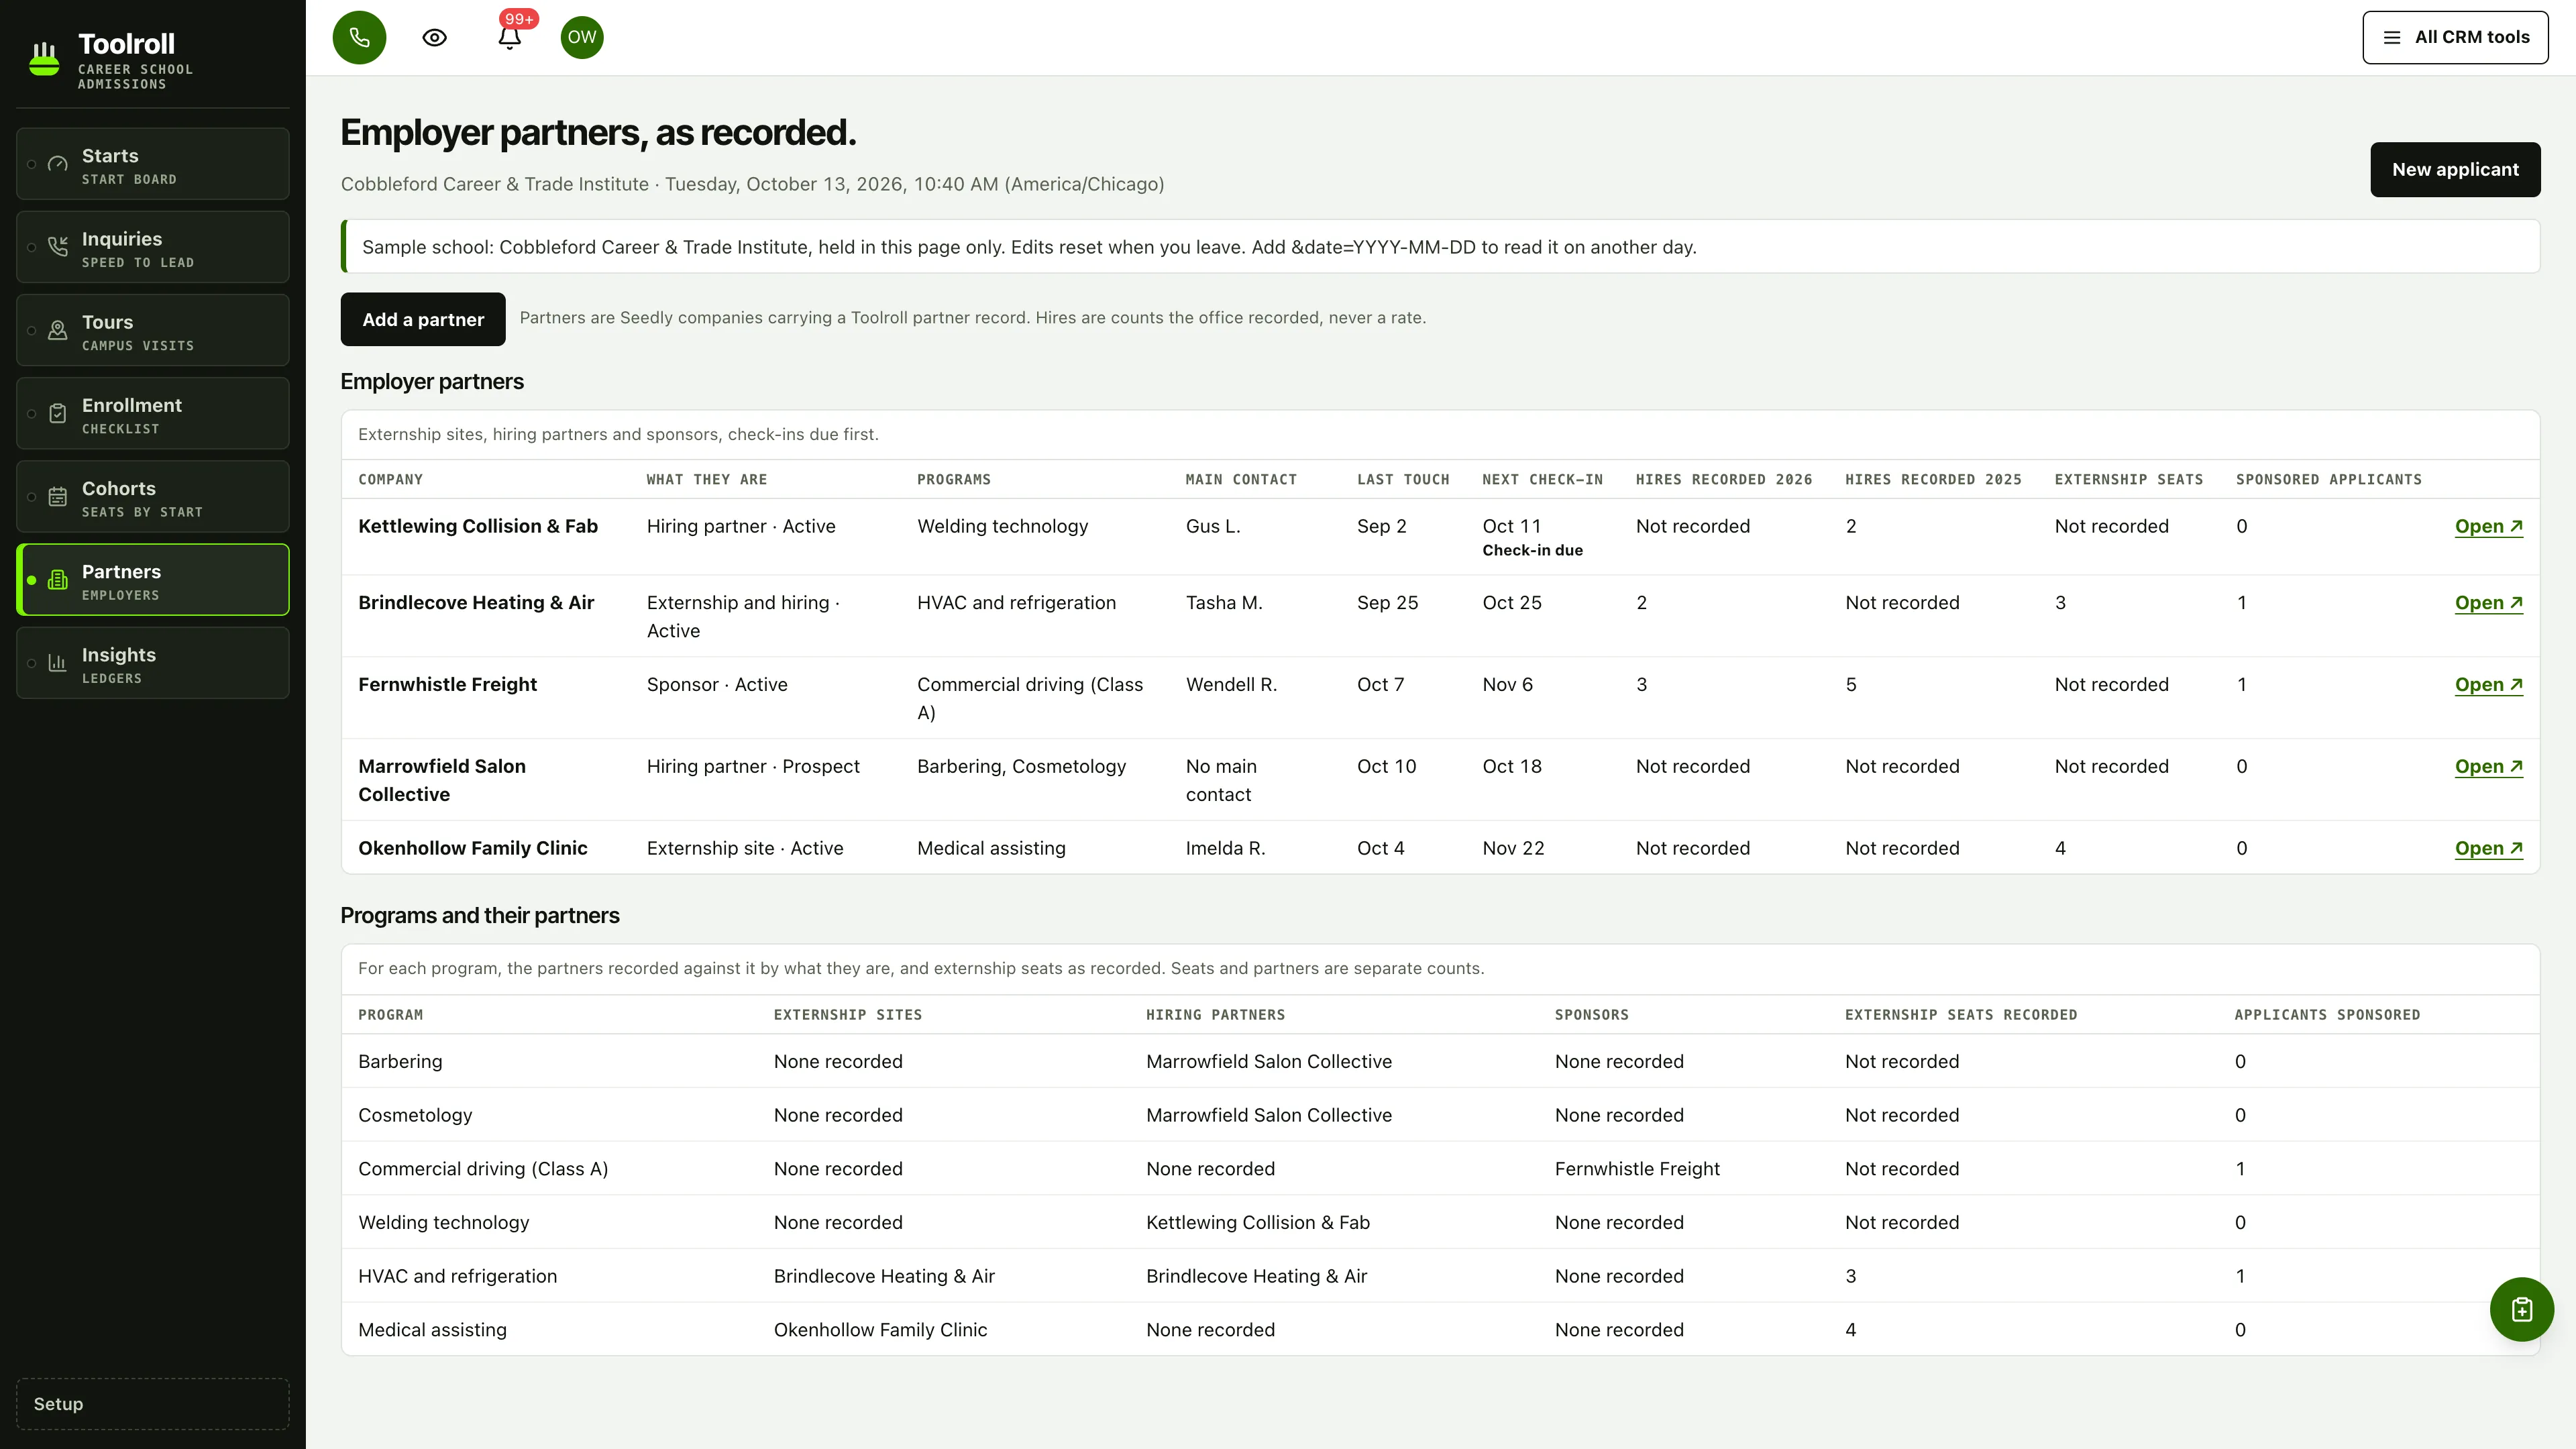Click the Enrollment clipboard icon in sidebar
This screenshot has height=1449, width=2576.
(58, 413)
